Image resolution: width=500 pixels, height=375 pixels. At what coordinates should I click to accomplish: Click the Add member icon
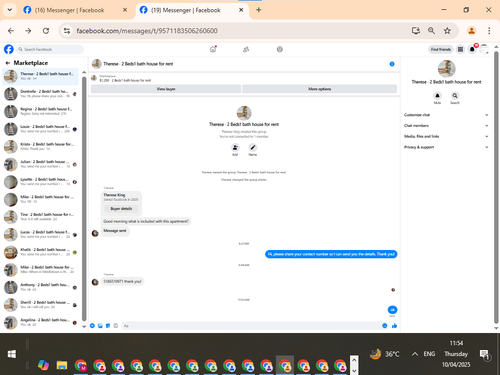235,147
